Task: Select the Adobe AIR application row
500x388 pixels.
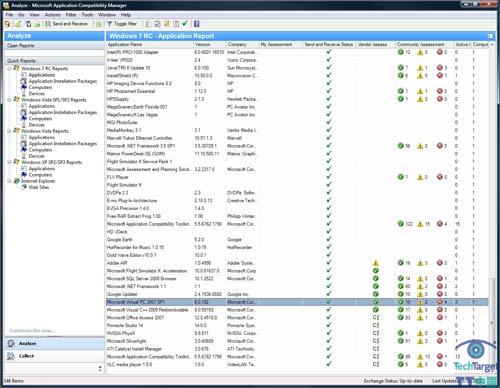Action: [297, 263]
